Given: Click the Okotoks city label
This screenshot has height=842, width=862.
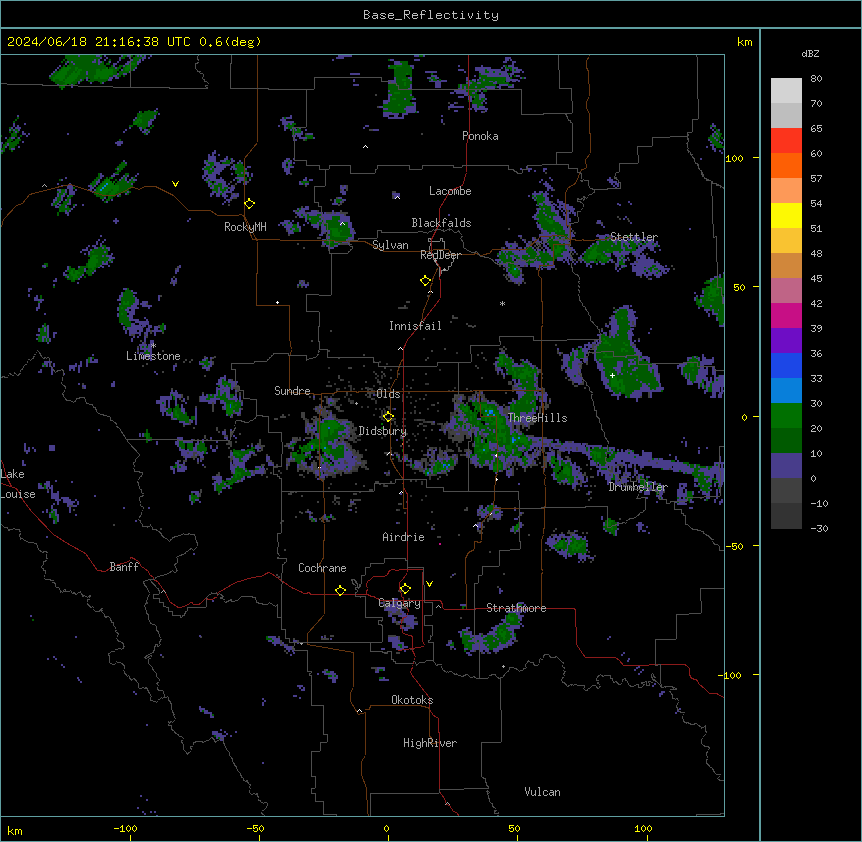Looking at the screenshot, I should (412, 700).
